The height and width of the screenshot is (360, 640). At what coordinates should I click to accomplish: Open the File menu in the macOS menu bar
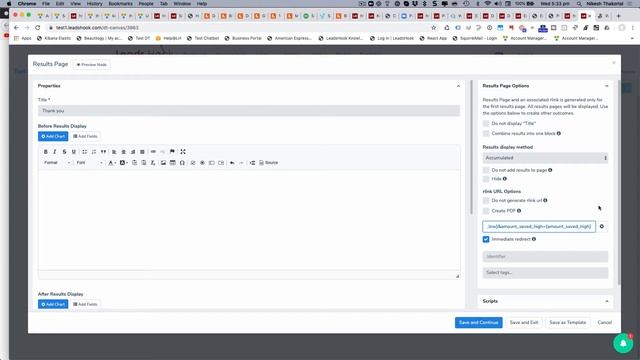(x=46, y=4)
